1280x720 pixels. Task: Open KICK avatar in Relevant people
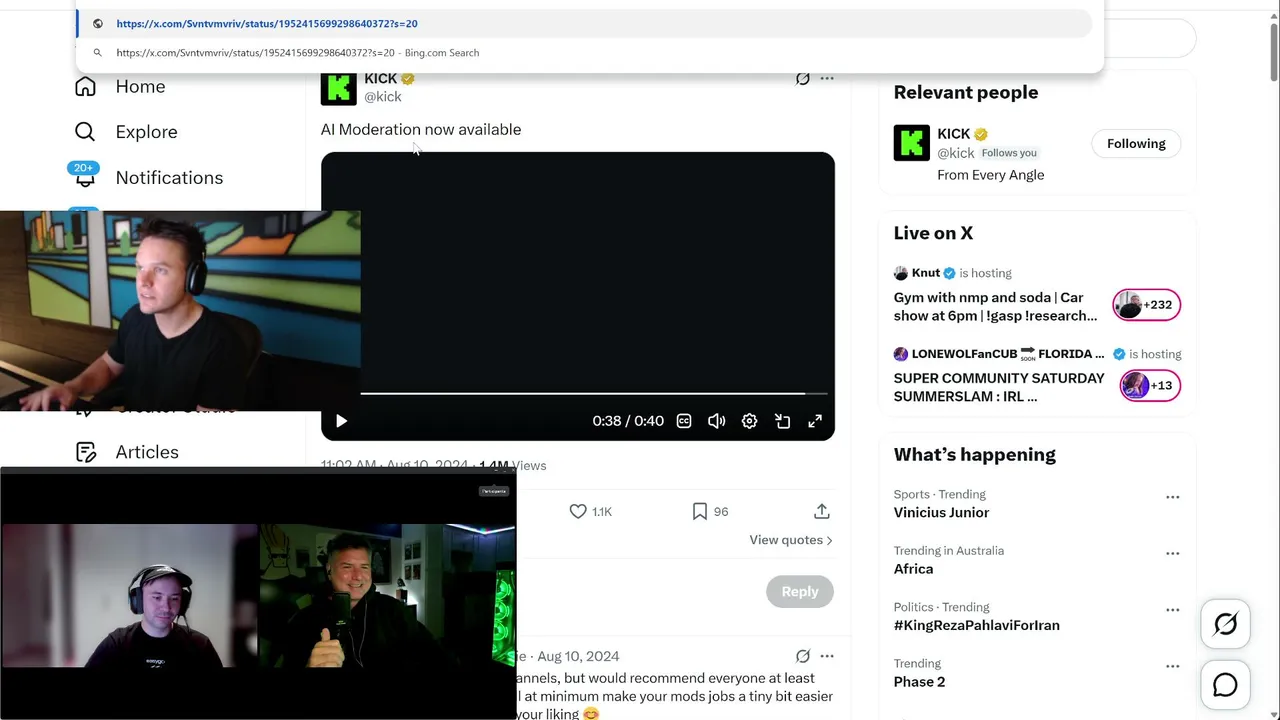(912, 143)
